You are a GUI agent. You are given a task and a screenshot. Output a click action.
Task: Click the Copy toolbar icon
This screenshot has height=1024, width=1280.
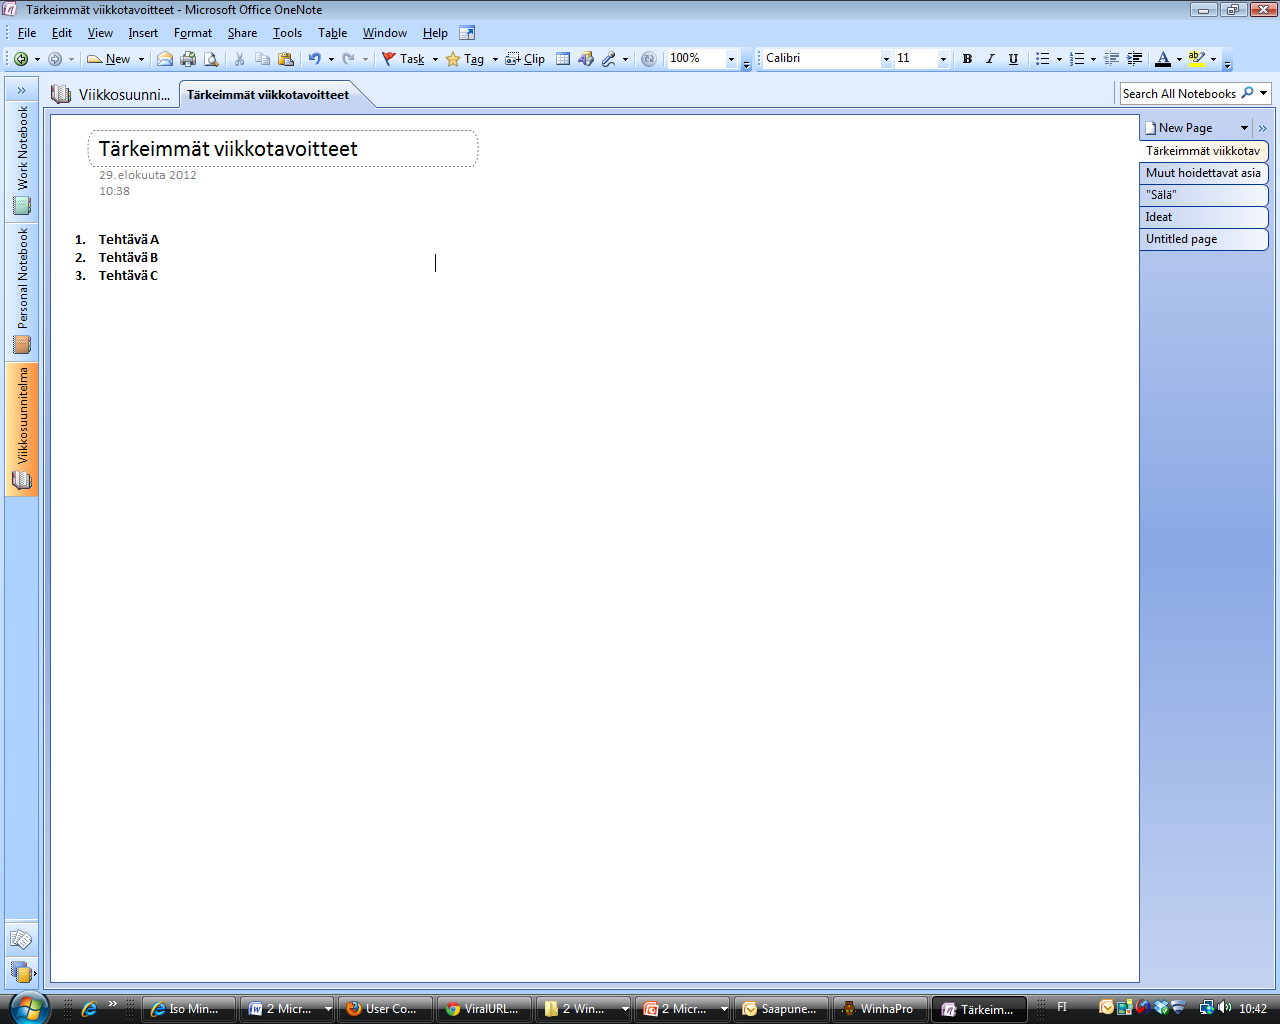pyautogui.click(x=262, y=59)
